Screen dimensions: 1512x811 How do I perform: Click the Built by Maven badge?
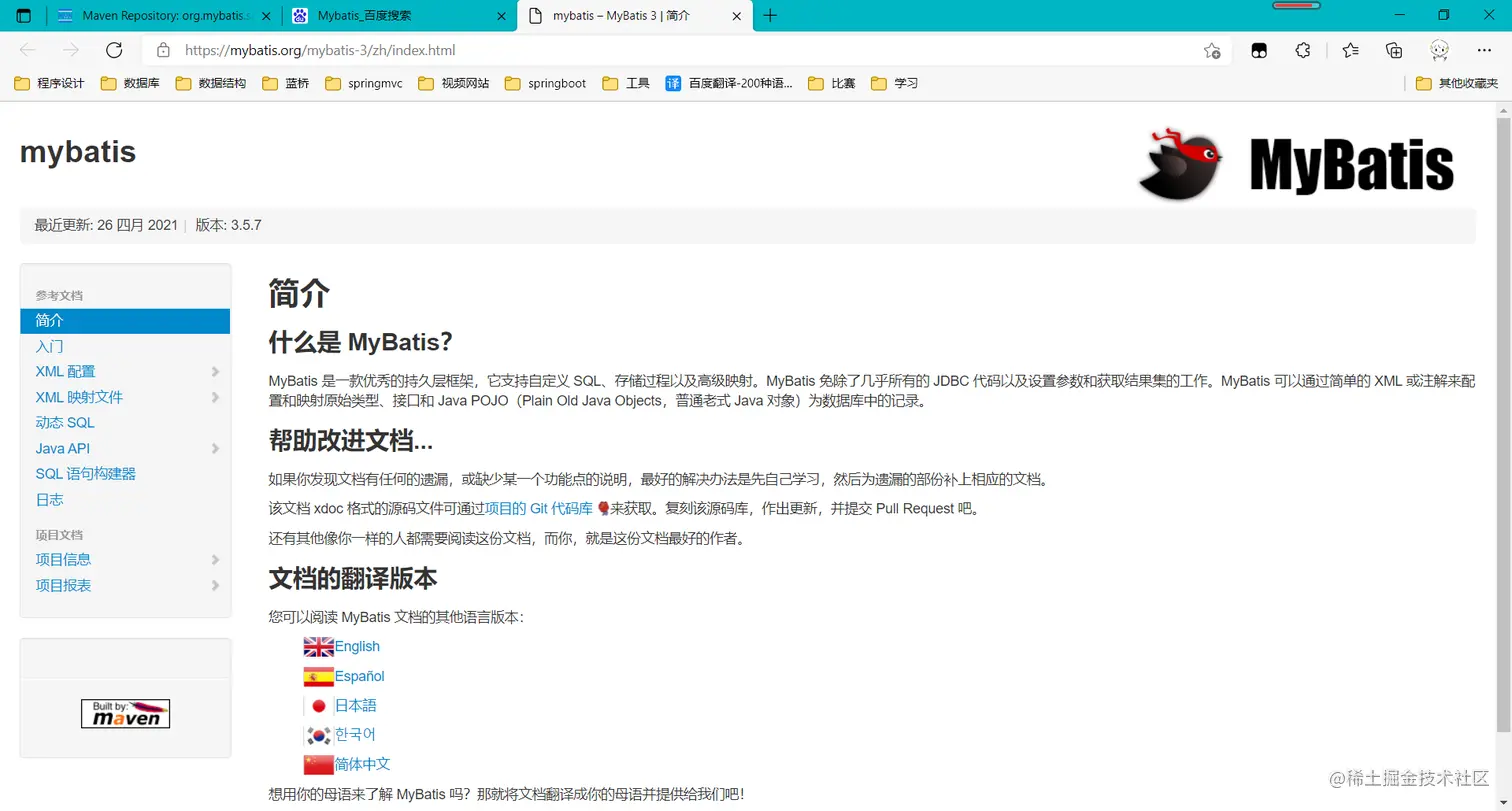[x=125, y=713]
